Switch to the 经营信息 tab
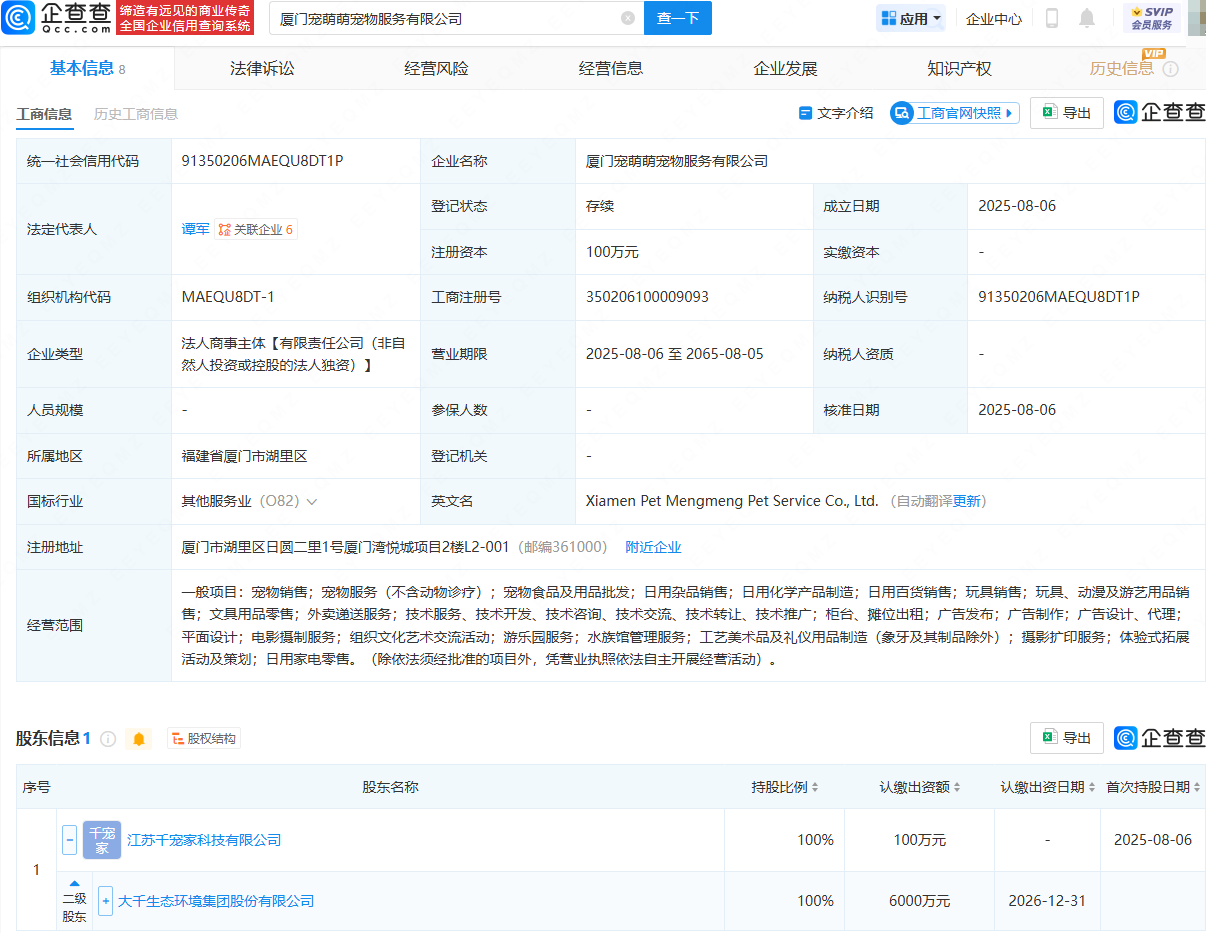Screen dimensions: 1206x933 (x=611, y=68)
